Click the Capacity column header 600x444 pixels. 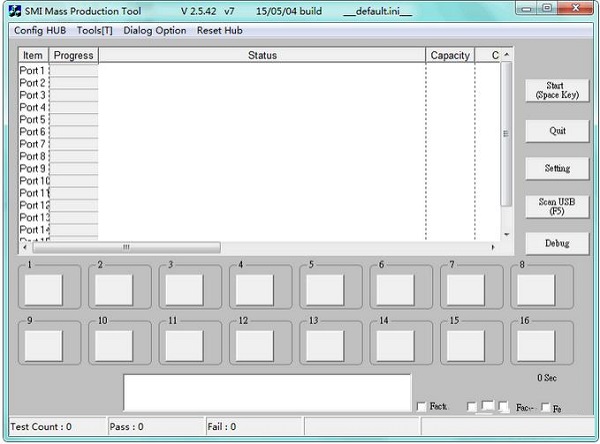[450, 56]
